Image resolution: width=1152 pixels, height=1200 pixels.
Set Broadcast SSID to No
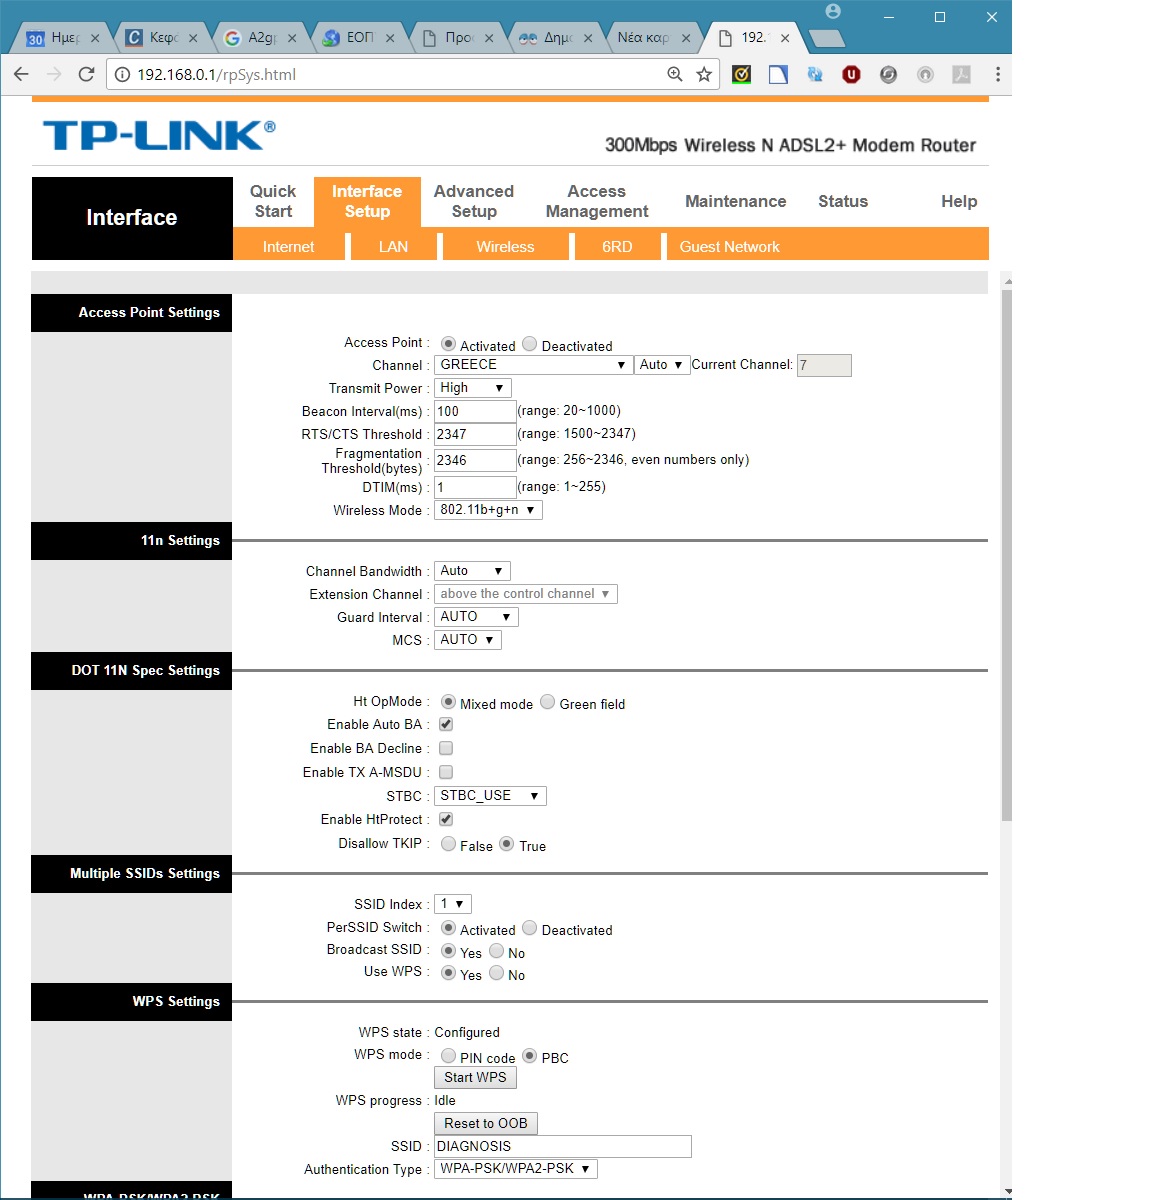(496, 951)
